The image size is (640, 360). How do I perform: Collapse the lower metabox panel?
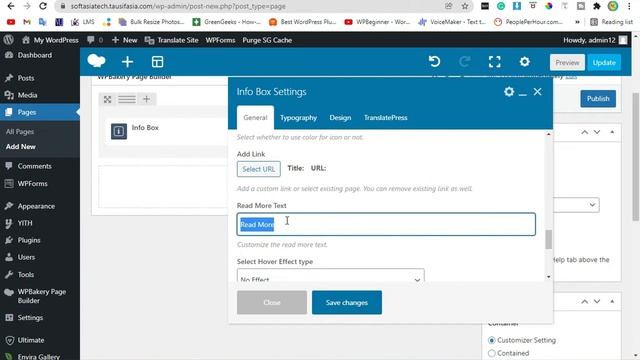coord(612,302)
